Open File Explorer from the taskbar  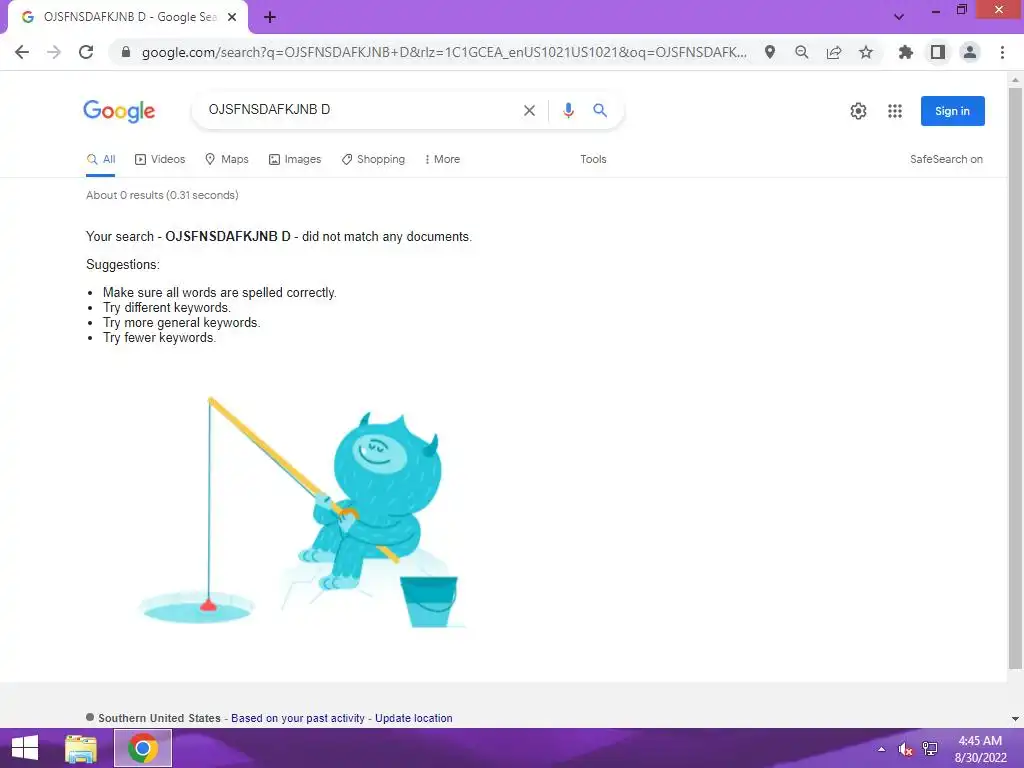click(x=81, y=748)
